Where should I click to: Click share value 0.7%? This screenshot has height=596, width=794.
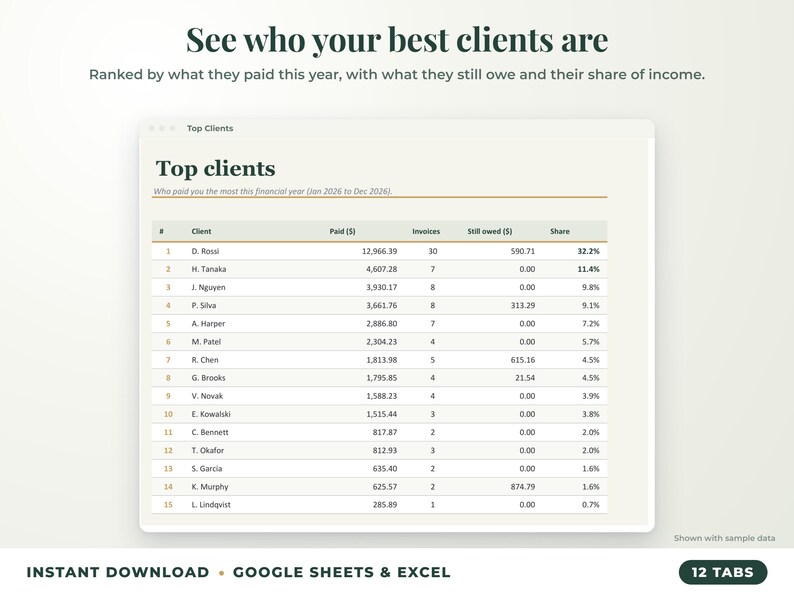(590, 505)
